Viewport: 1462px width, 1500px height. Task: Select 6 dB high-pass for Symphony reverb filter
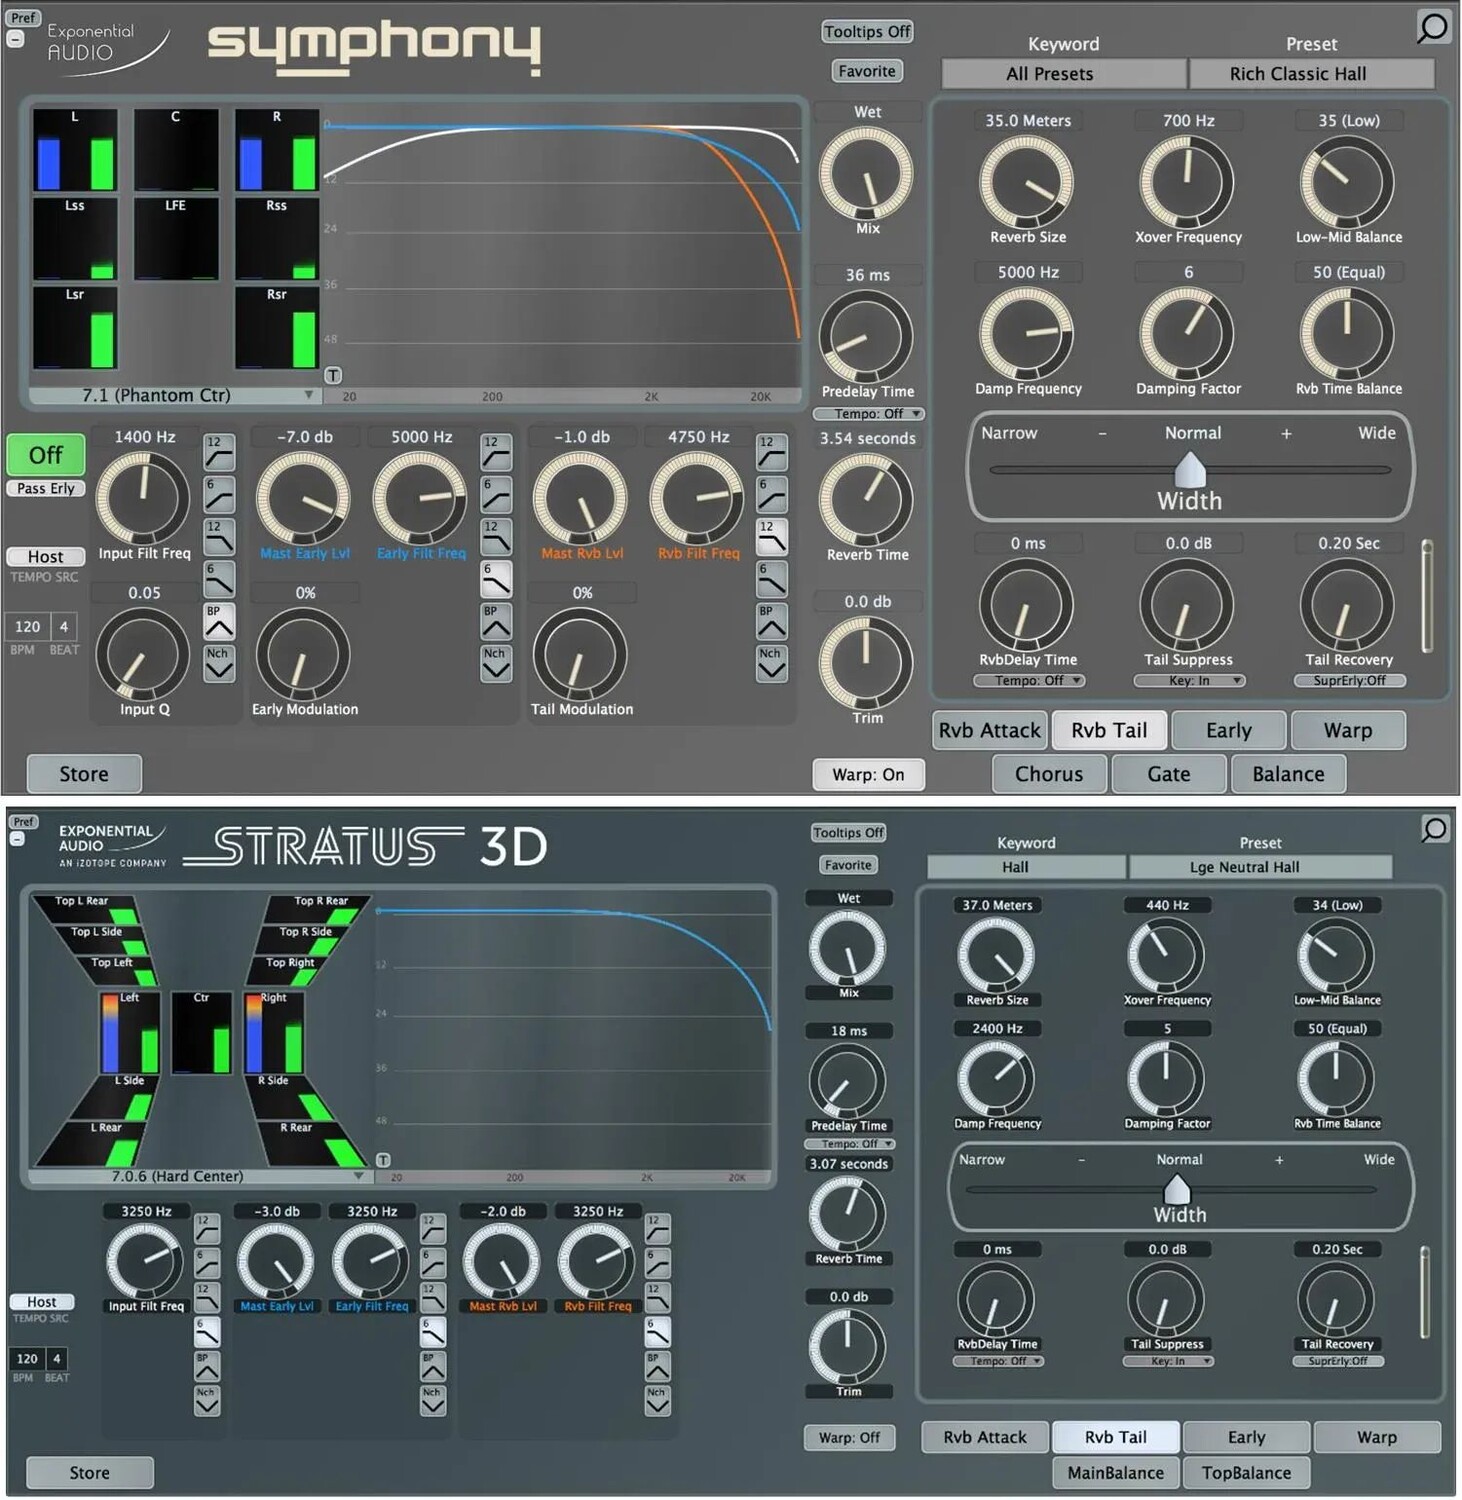[771, 495]
